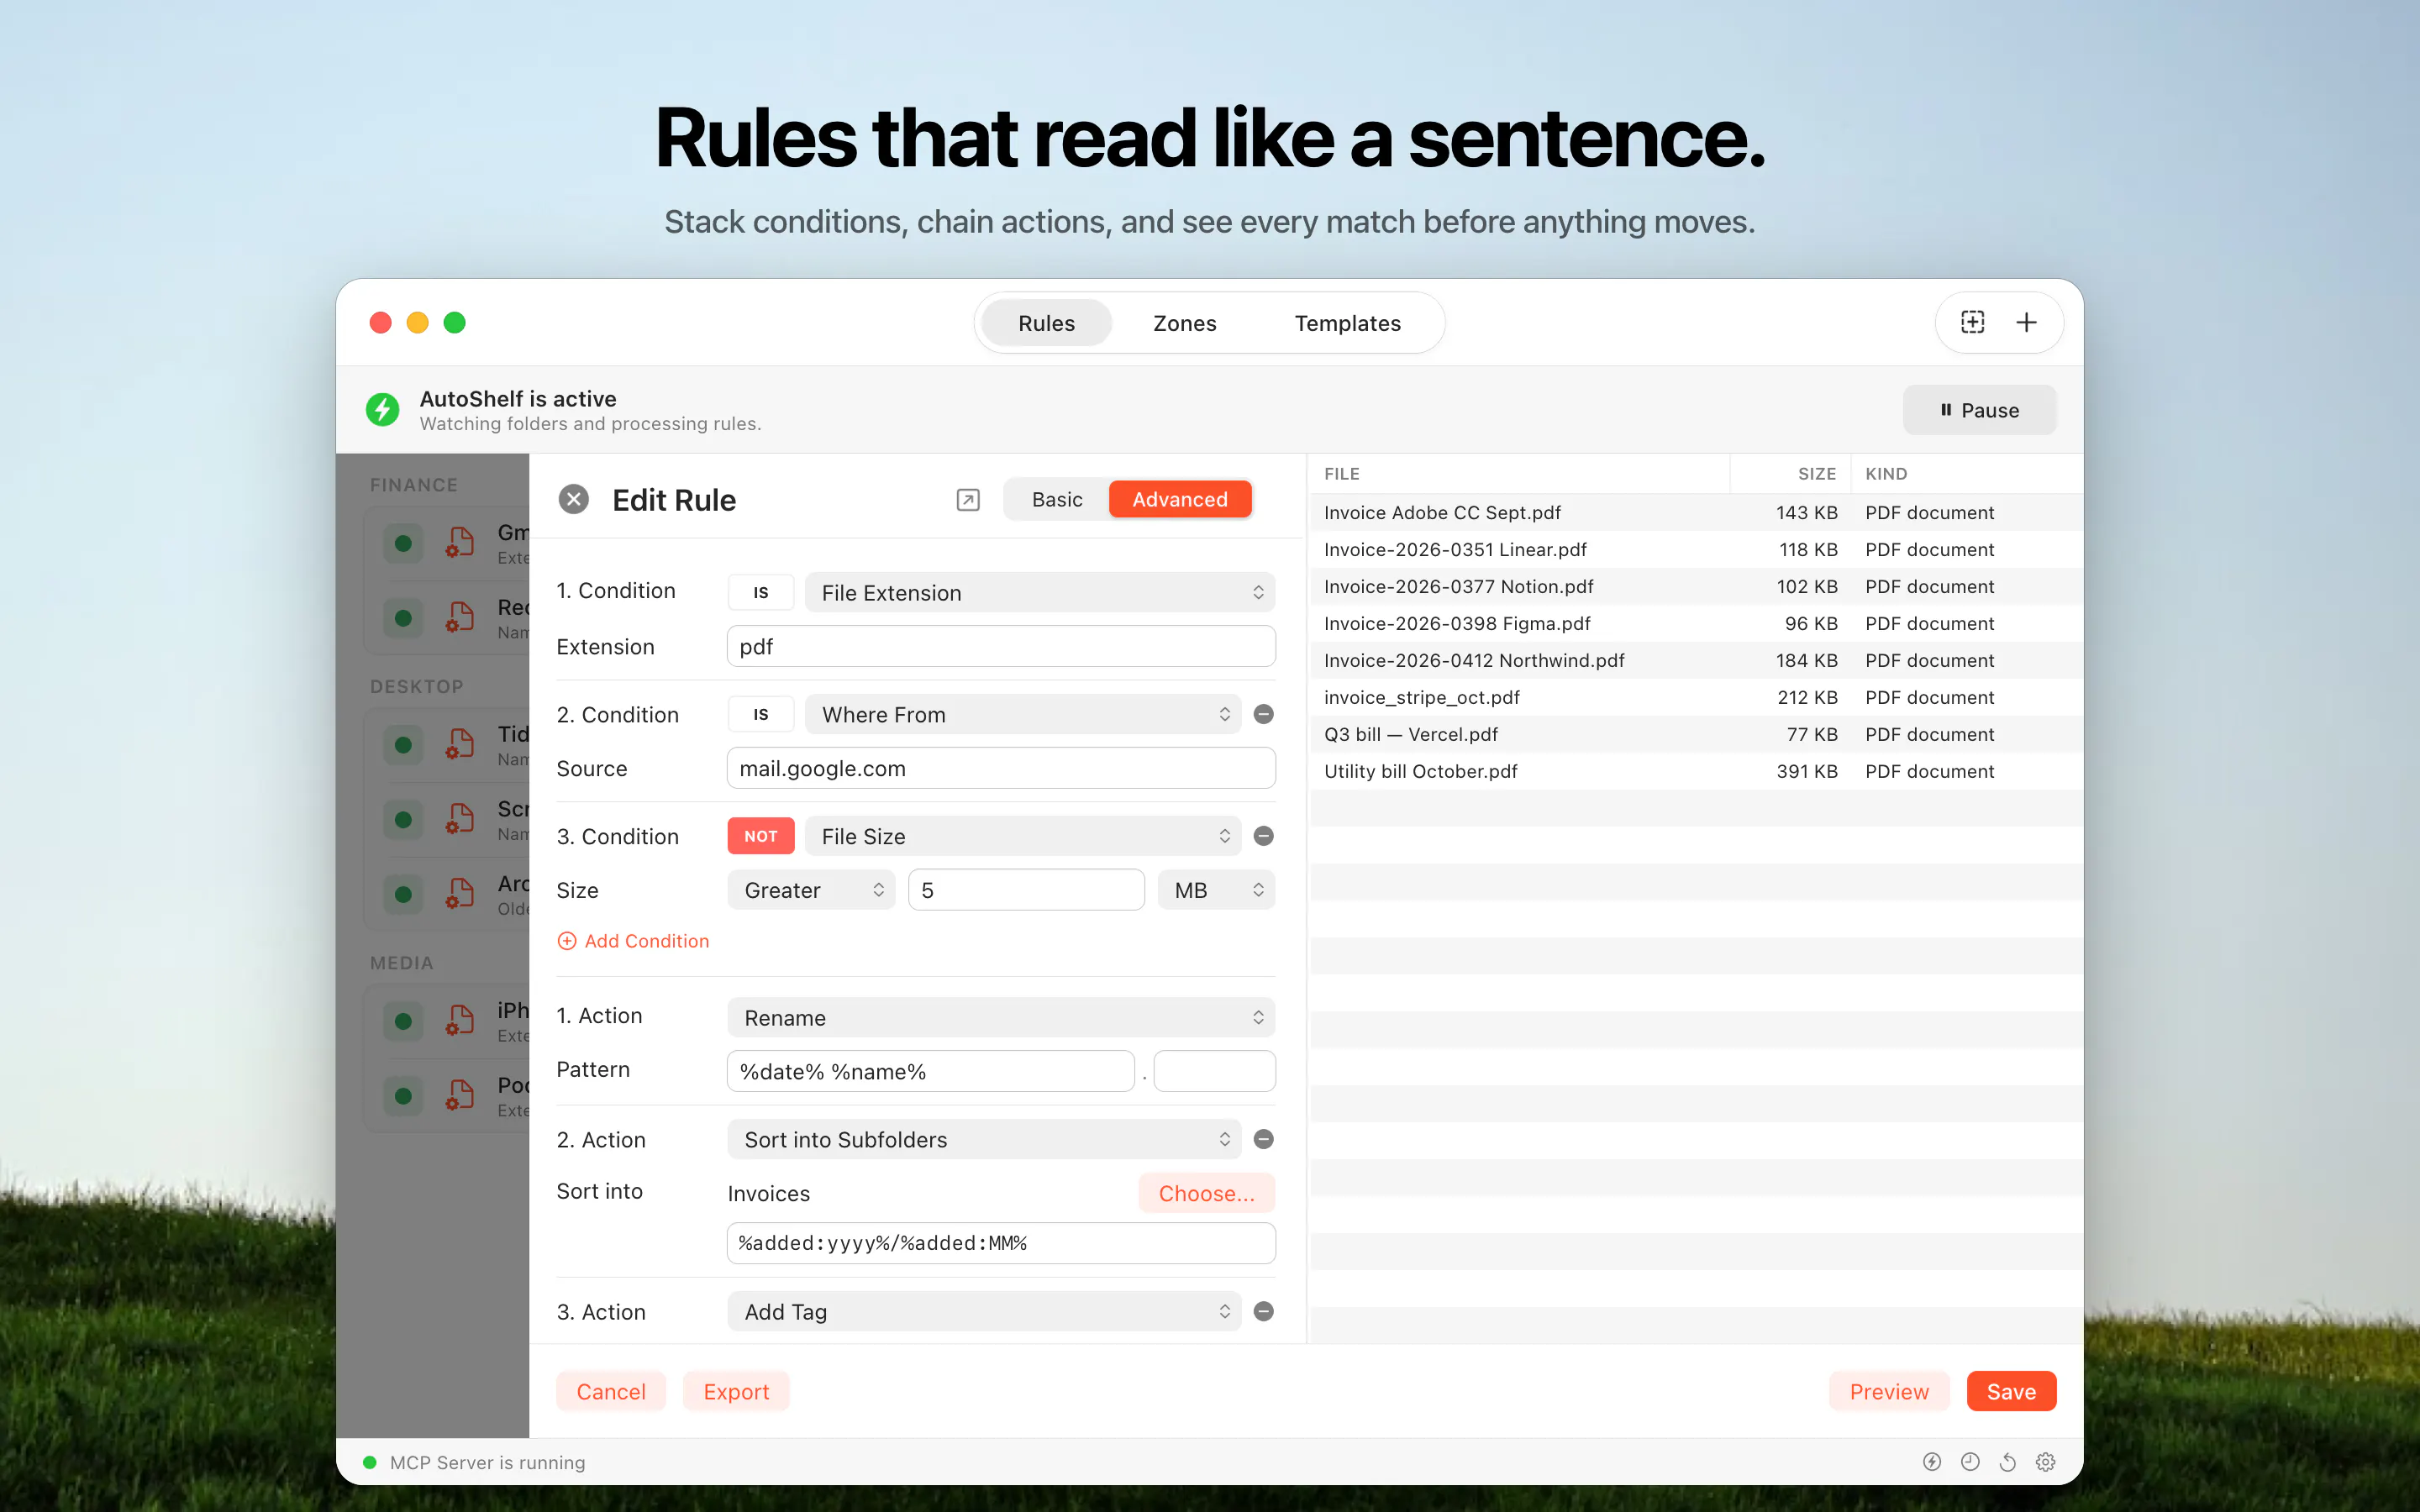Open the Where From condition dropdown
This screenshot has width=2420, height=1512.
pos(1022,714)
